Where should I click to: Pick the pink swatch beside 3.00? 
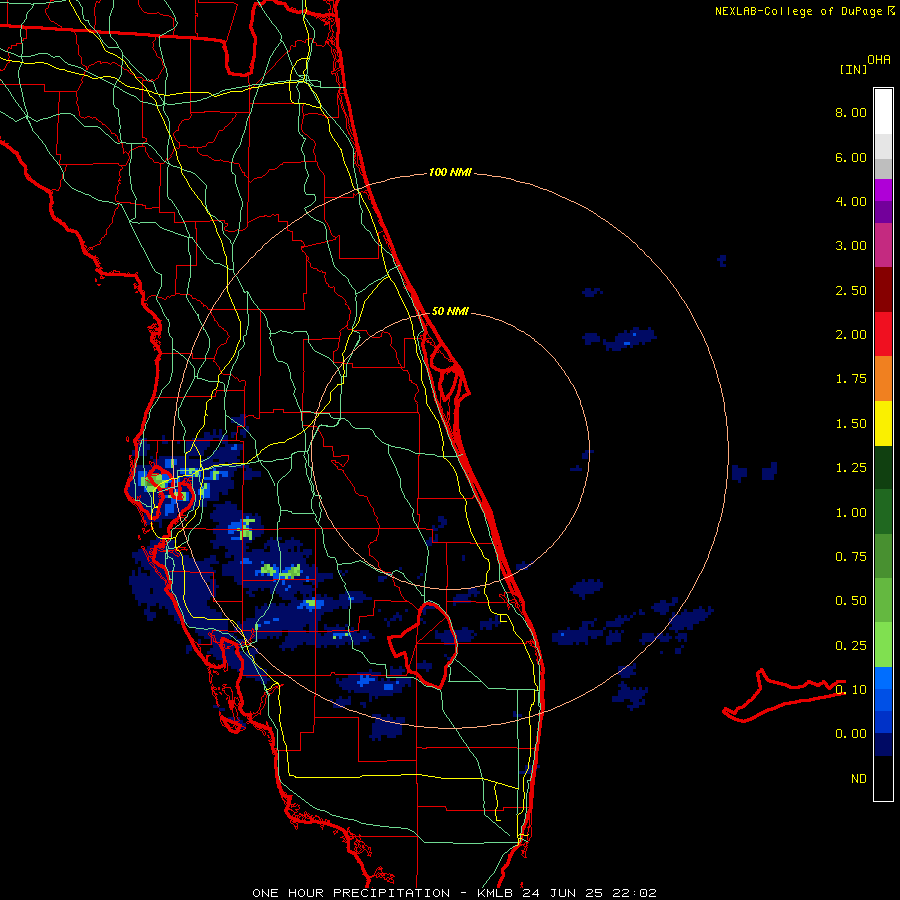pyautogui.click(x=883, y=246)
